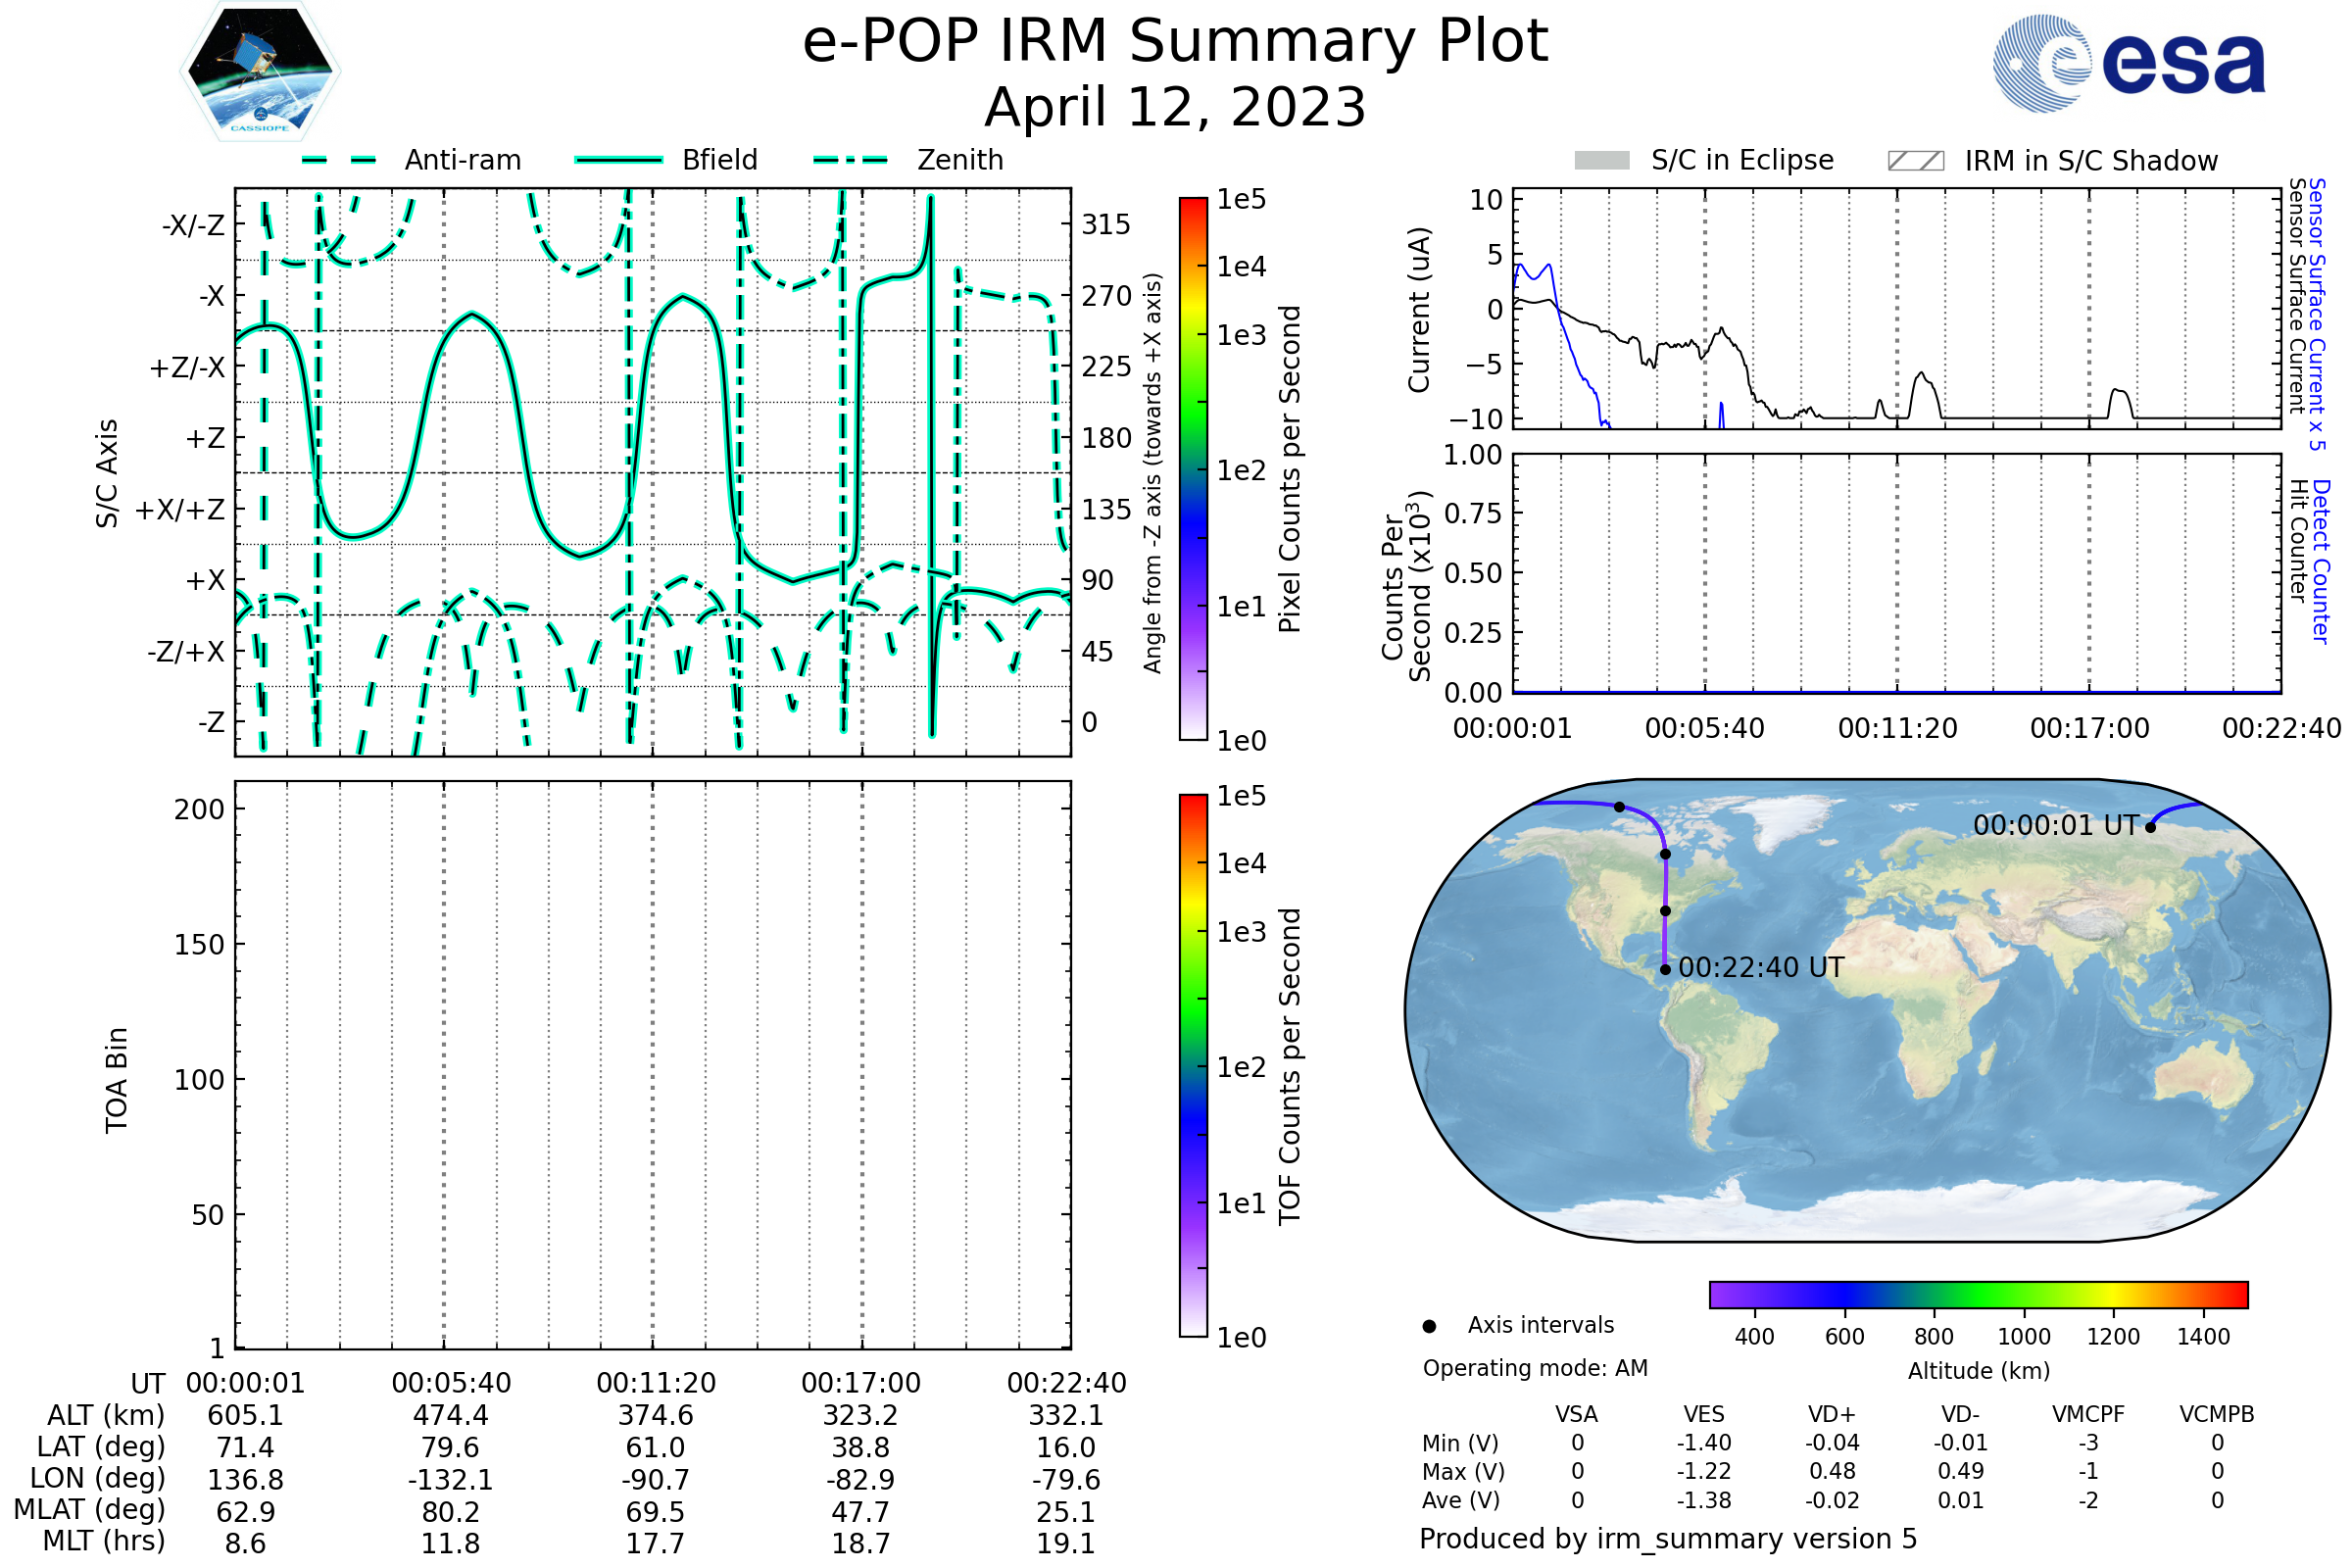2352x1568 pixels.
Task: Click the Altitude (km) horizontal colorbar
Action: coord(1979,1295)
